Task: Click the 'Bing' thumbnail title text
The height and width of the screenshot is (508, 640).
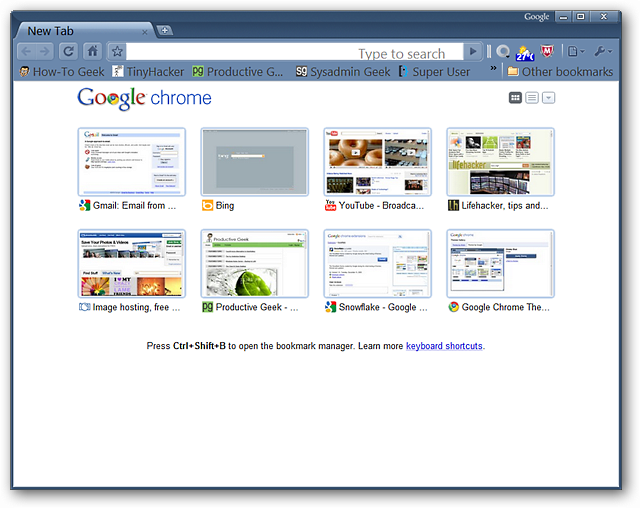Action: pos(224,206)
